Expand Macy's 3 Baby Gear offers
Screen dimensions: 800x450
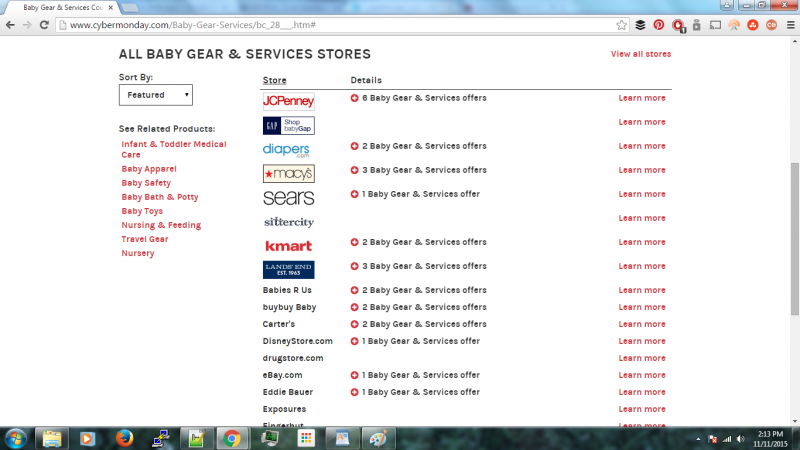tap(354, 170)
